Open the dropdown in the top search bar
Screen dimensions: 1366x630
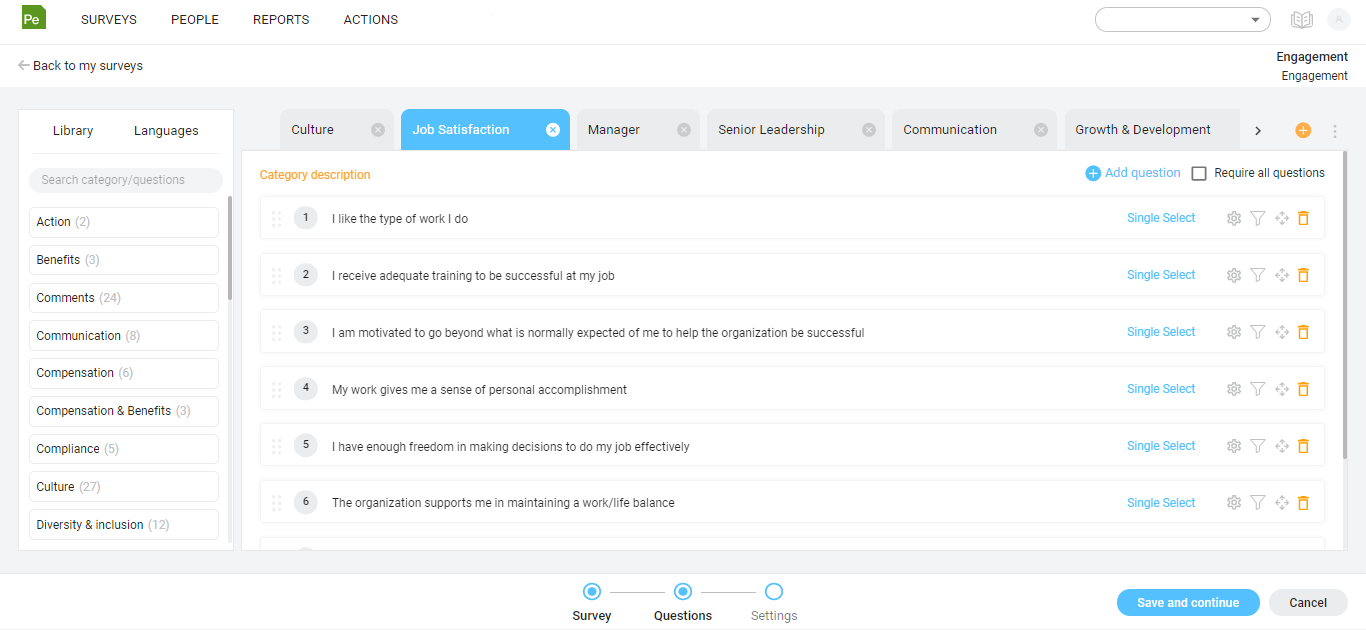click(1256, 19)
